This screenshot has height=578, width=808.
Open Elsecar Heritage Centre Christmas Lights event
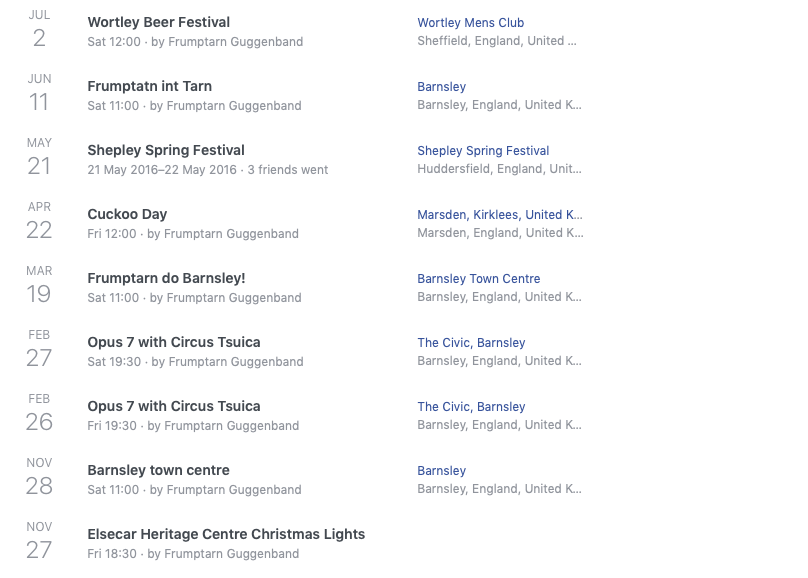(226, 534)
